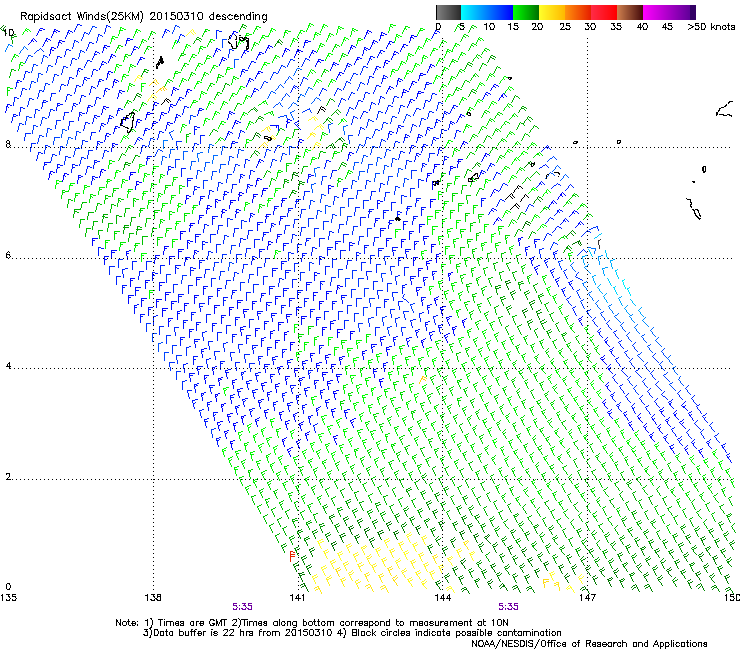This screenshot has height=650, width=740.
Task: Click the legend value '25' label
Action: [565, 27]
